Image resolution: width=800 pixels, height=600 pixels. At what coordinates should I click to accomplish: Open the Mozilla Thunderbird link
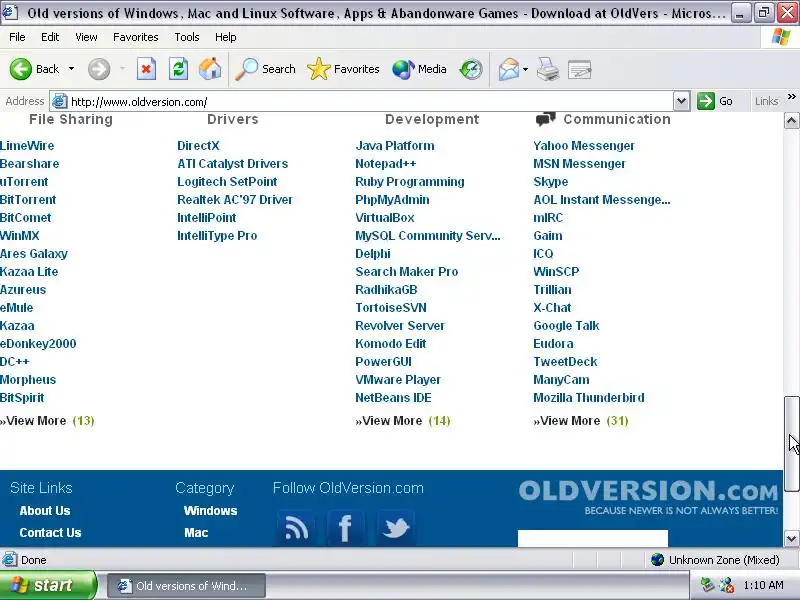click(x=589, y=397)
